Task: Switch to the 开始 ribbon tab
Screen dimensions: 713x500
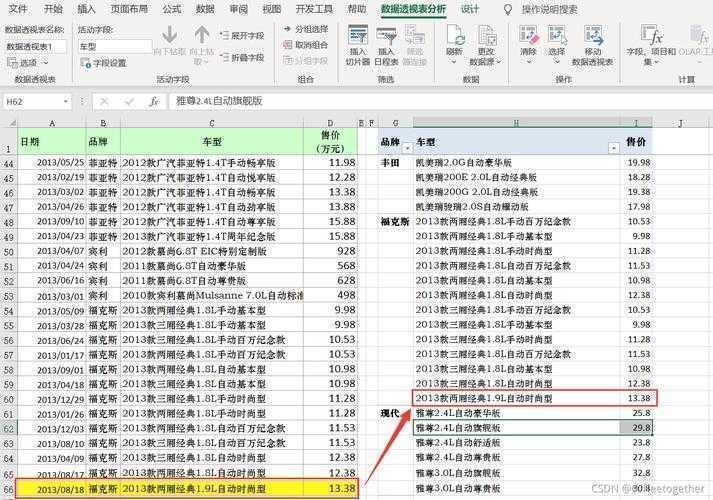Action: pos(53,9)
